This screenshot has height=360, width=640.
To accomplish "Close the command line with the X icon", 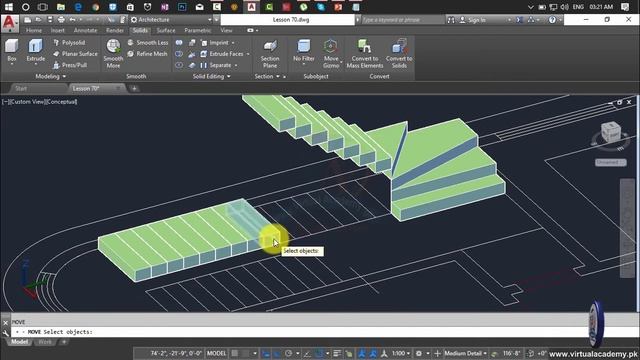I will coord(5,322).
